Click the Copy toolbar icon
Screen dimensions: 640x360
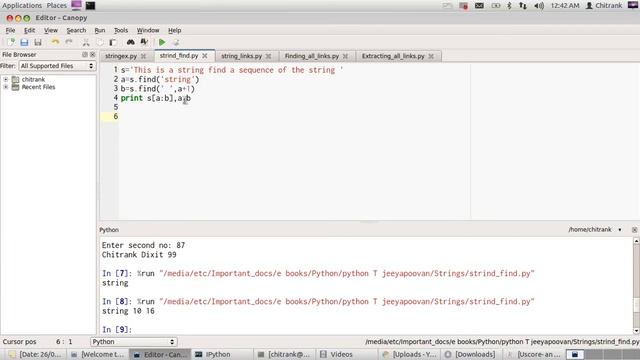100,42
